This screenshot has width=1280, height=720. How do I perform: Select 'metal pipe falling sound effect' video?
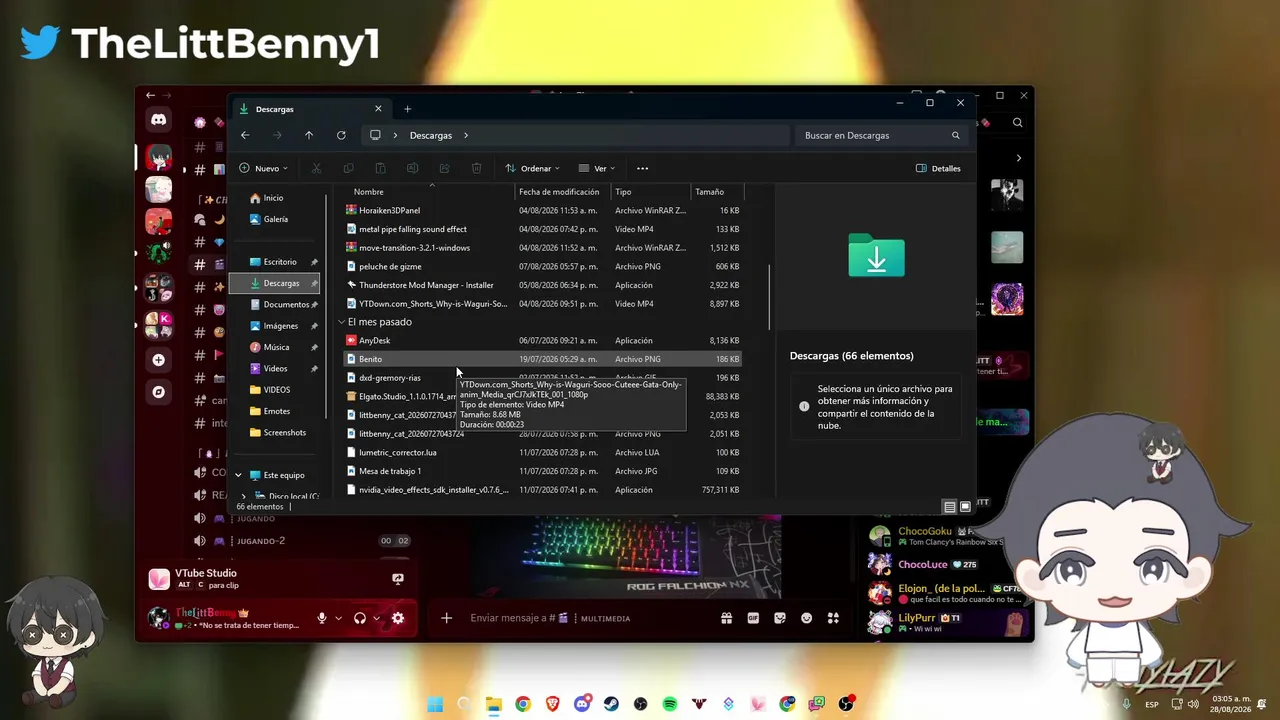pos(542,229)
